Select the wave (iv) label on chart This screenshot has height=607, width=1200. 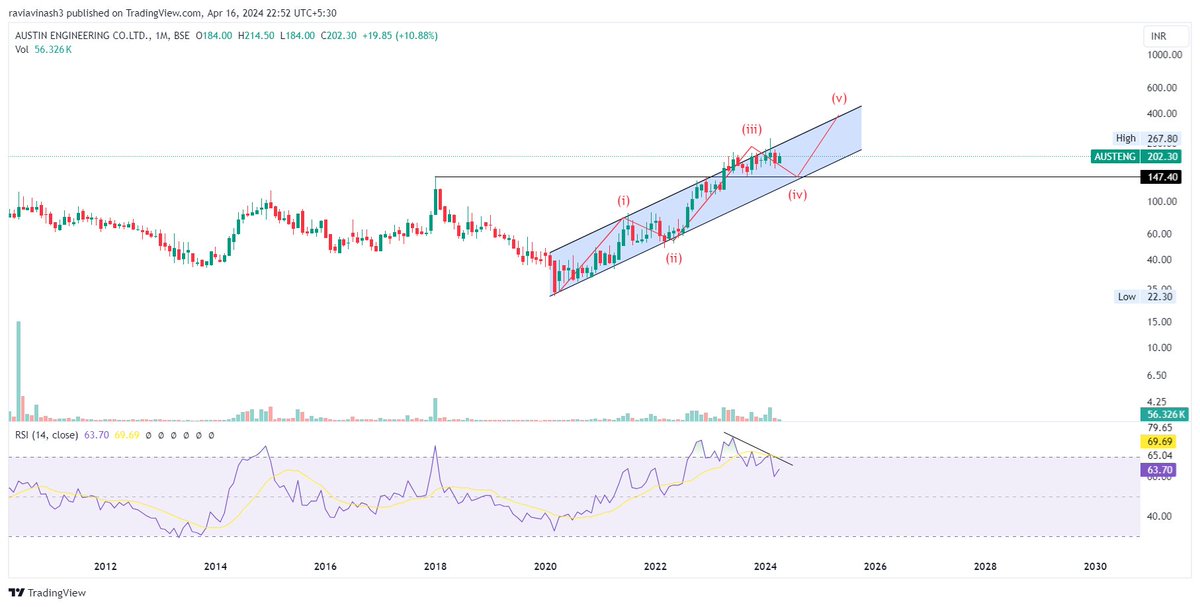[797, 194]
